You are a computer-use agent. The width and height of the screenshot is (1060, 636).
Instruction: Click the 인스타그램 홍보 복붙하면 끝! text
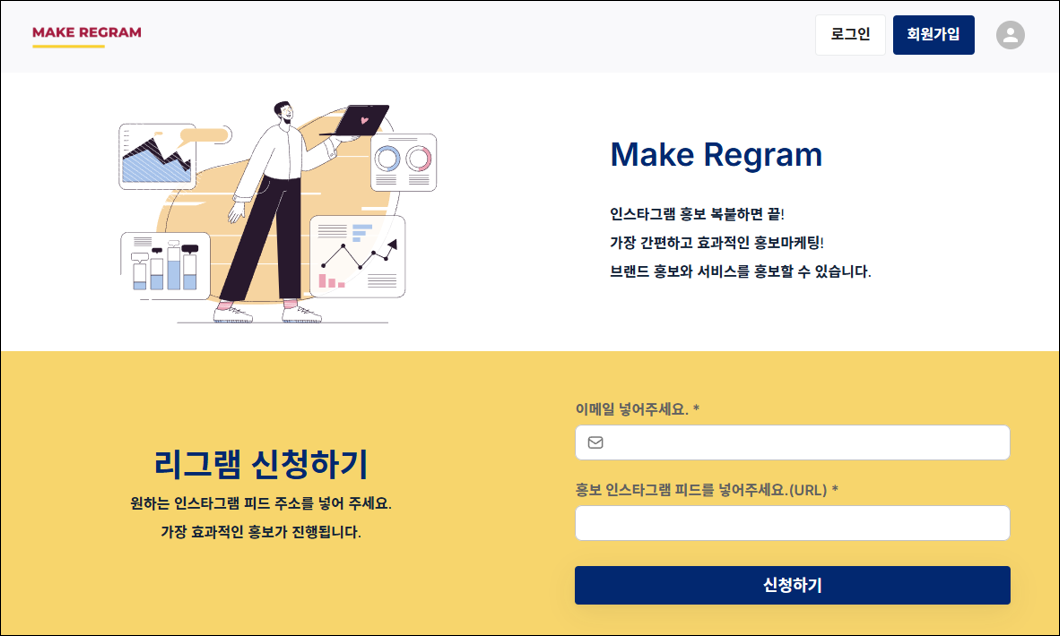tap(697, 214)
